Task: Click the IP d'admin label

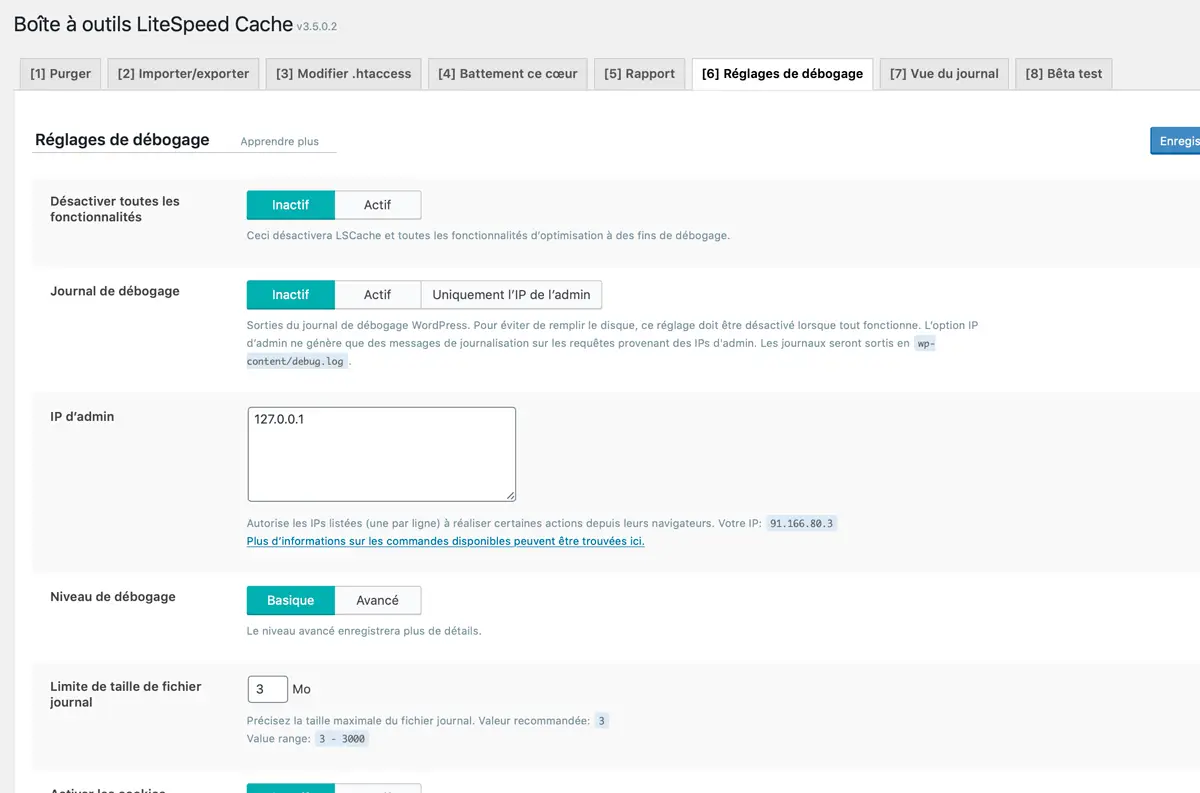Action: pos(82,417)
